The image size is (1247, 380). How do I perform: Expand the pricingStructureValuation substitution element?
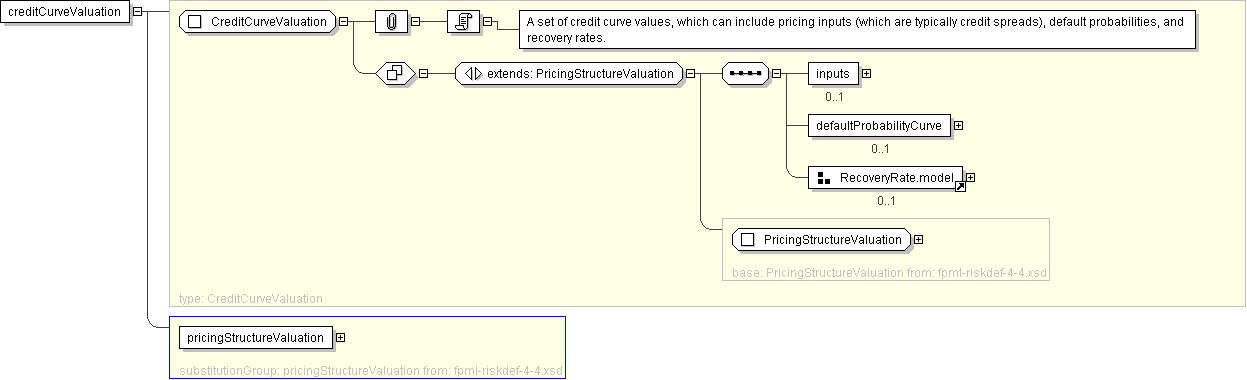[341, 338]
